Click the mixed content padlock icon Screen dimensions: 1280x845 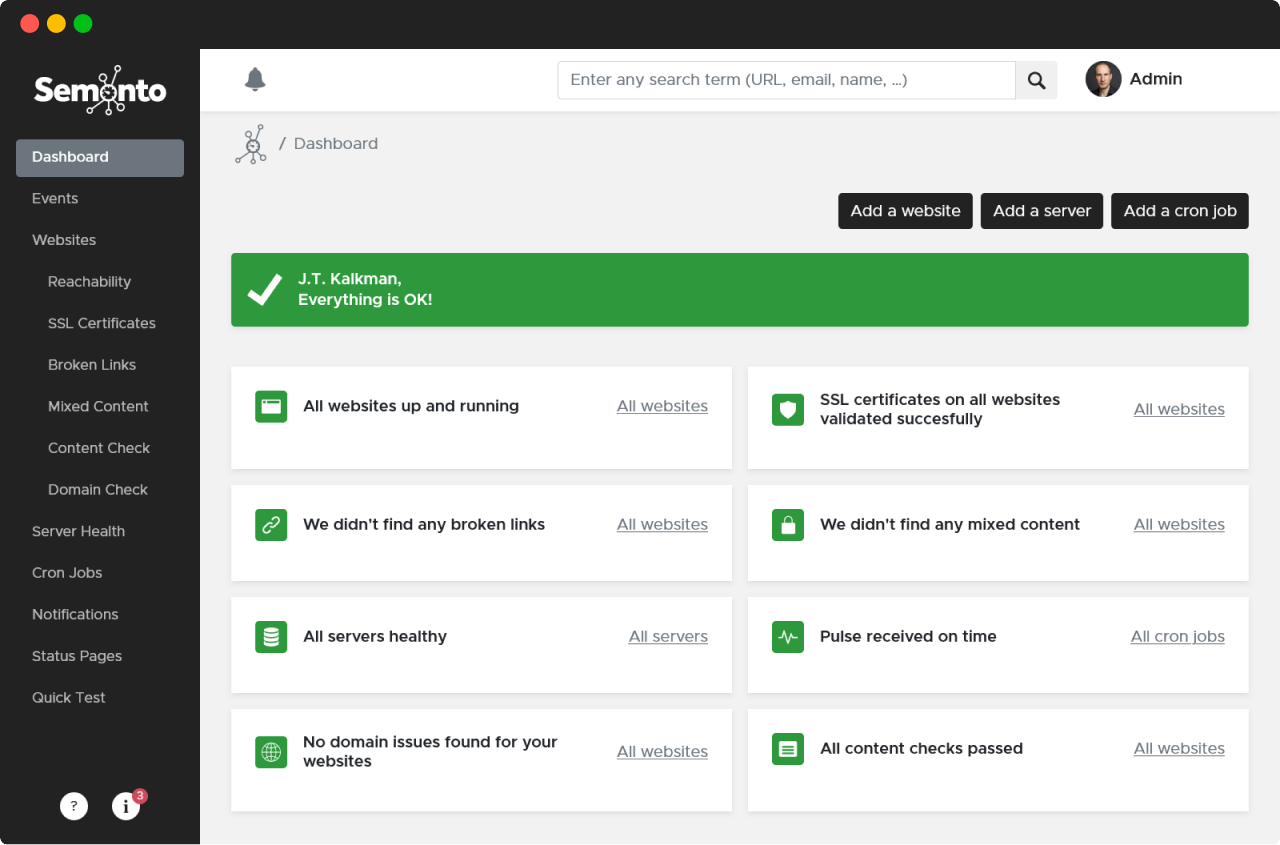pyautogui.click(x=788, y=525)
